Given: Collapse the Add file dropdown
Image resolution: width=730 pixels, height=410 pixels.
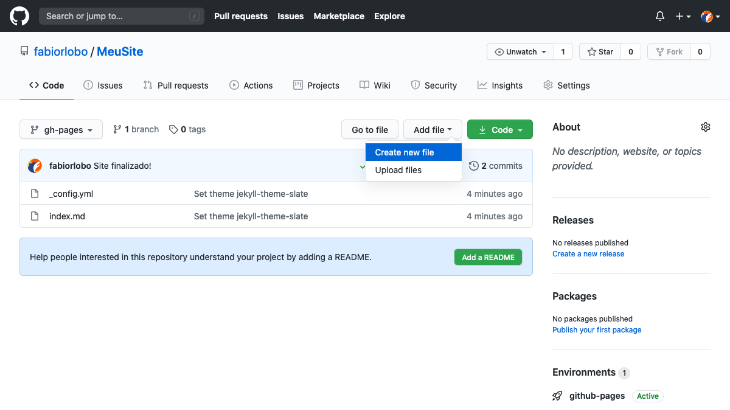Looking at the screenshot, I should tap(433, 129).
